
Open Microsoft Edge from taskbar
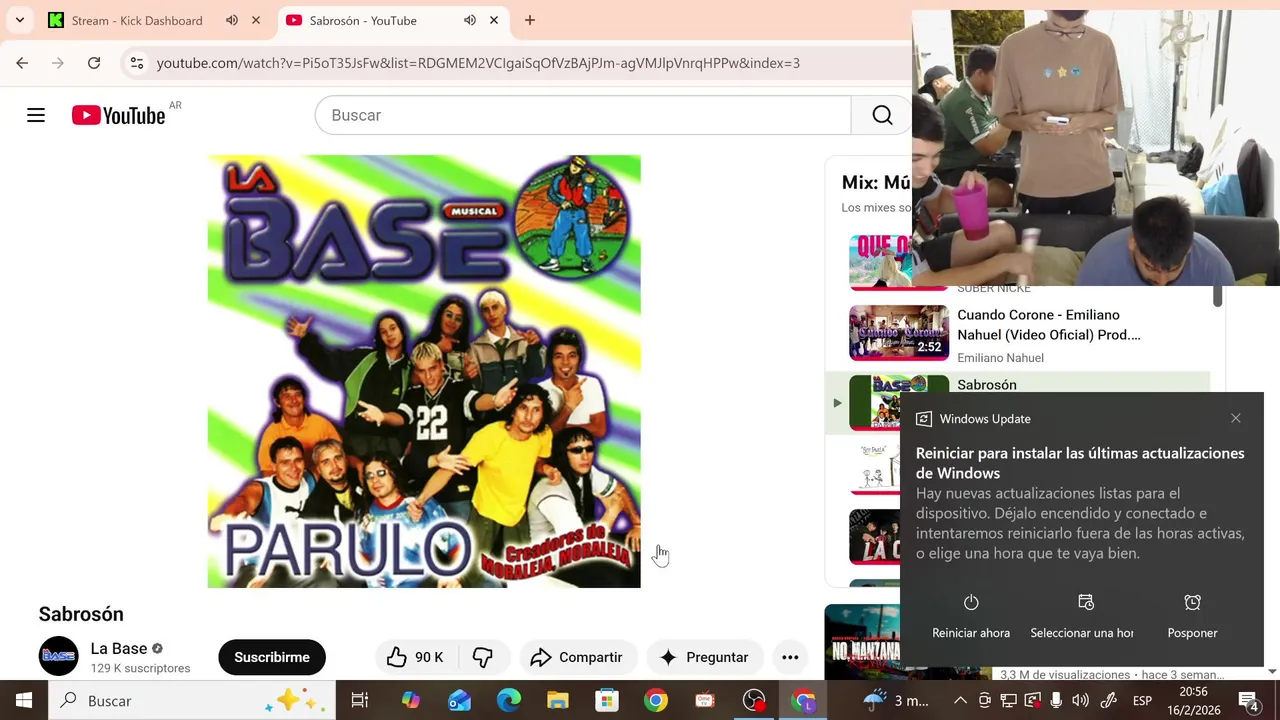pyautogui.click(x=509, y=700)
